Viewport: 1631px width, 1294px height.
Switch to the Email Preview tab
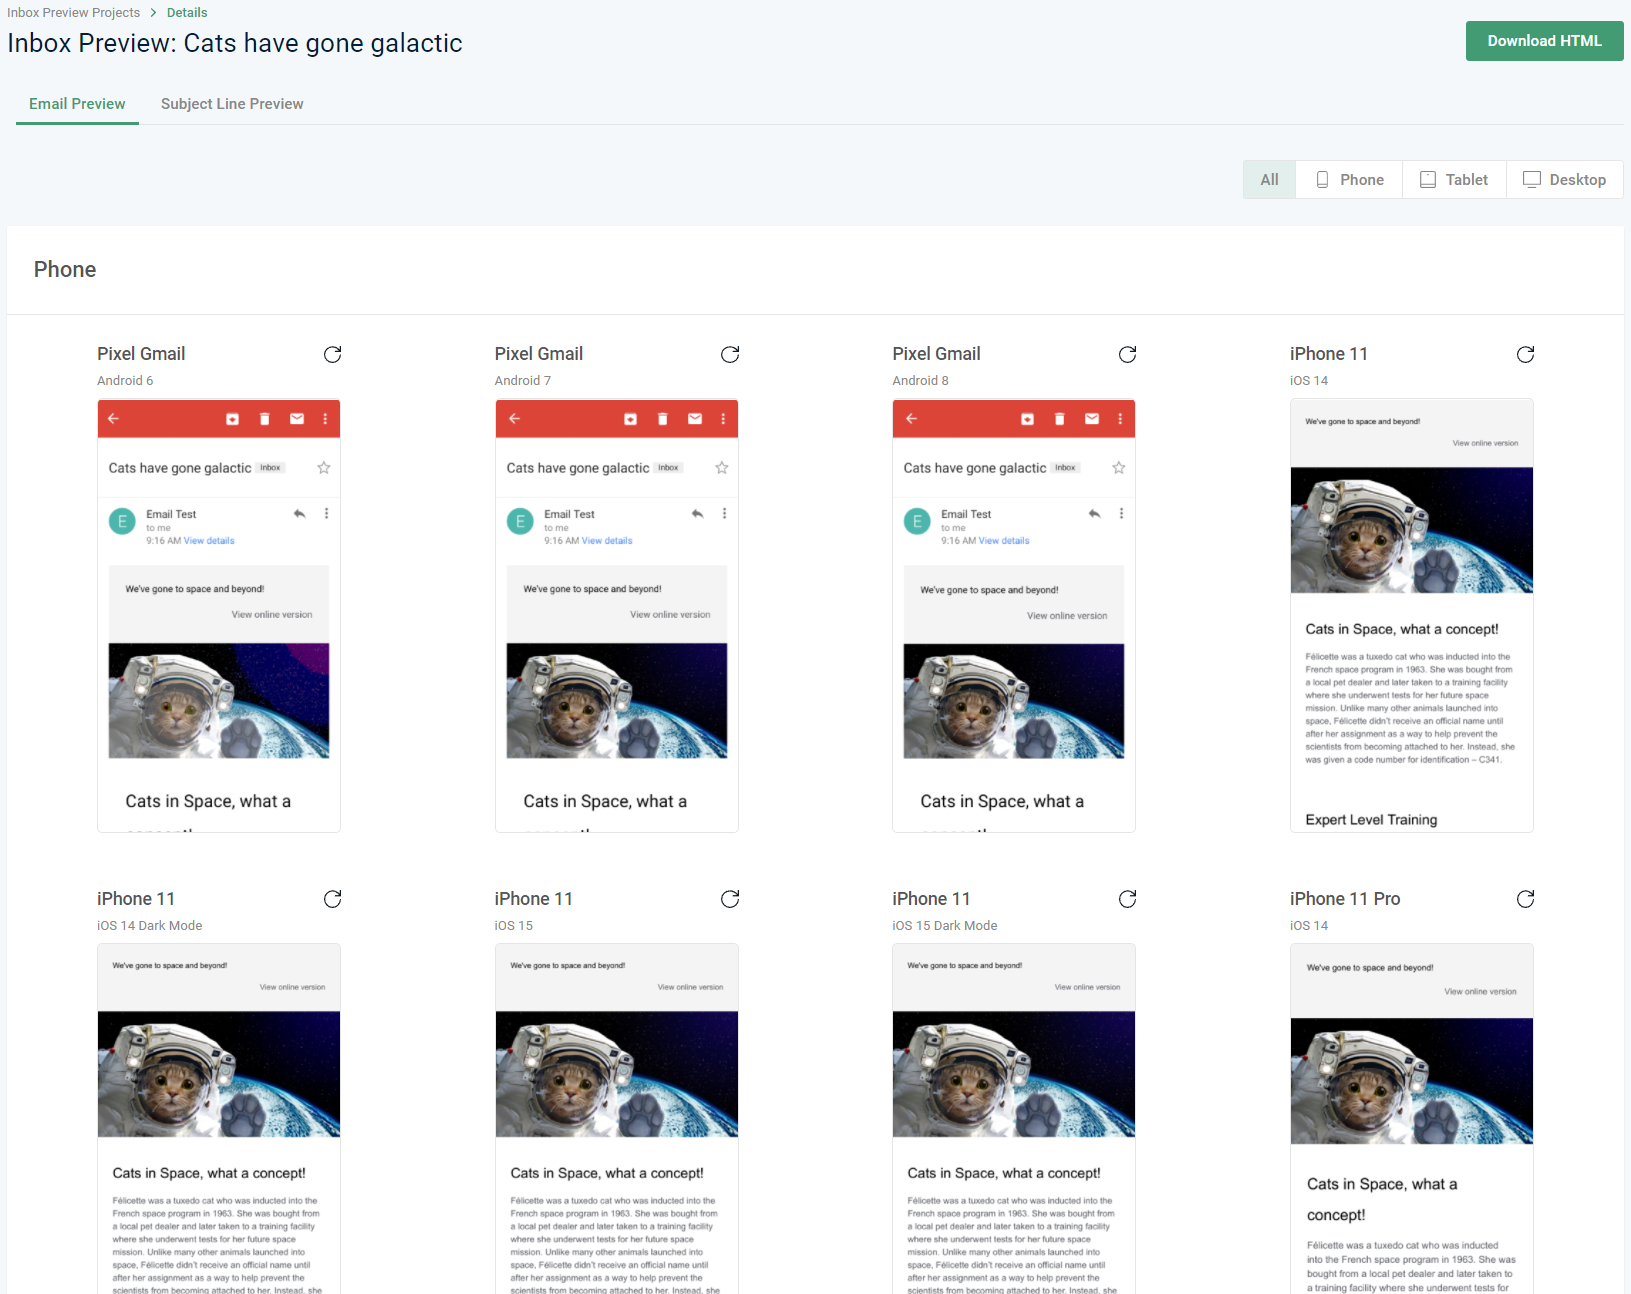77,104
